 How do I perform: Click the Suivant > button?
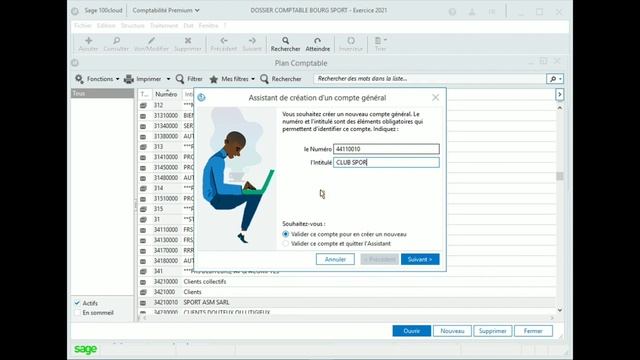pos(420,259)
